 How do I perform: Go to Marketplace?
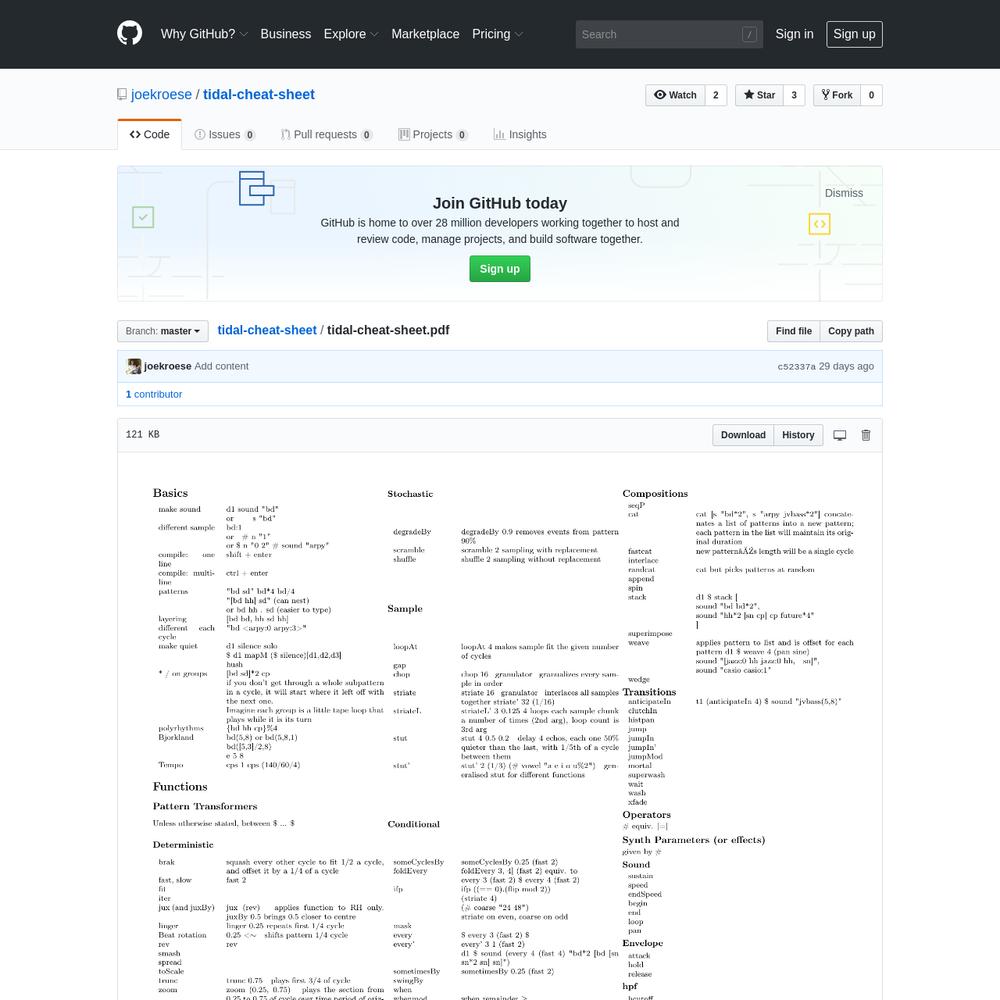tap(425, 34)
